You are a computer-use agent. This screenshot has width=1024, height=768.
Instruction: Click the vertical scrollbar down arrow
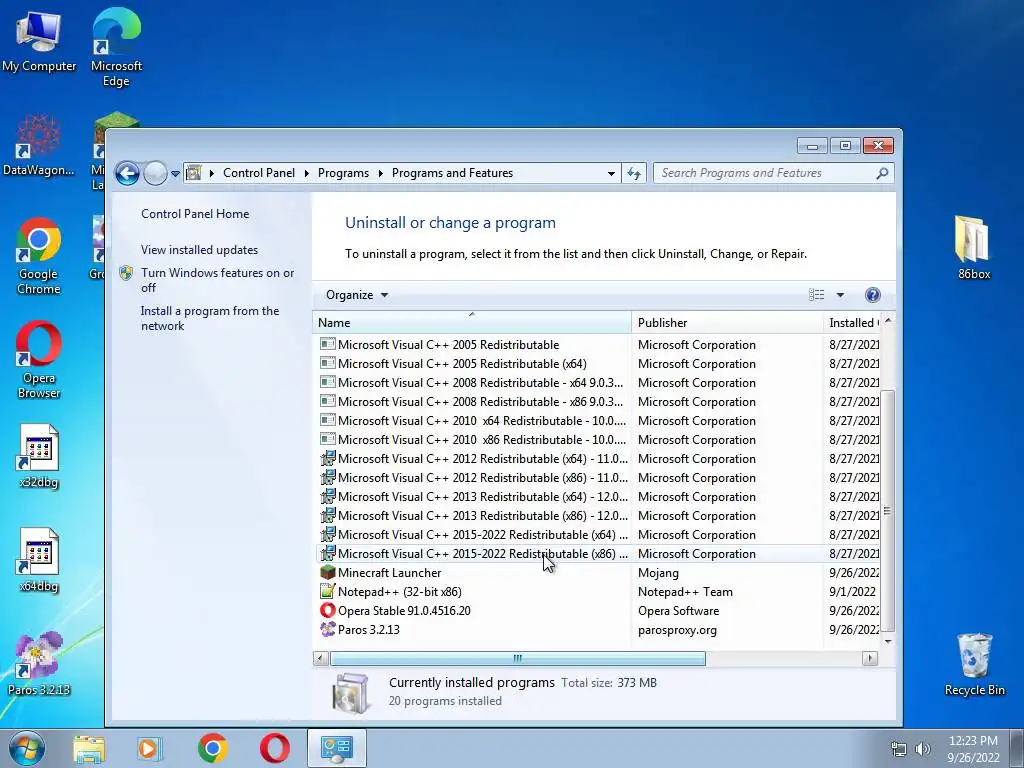coord(888,641)
